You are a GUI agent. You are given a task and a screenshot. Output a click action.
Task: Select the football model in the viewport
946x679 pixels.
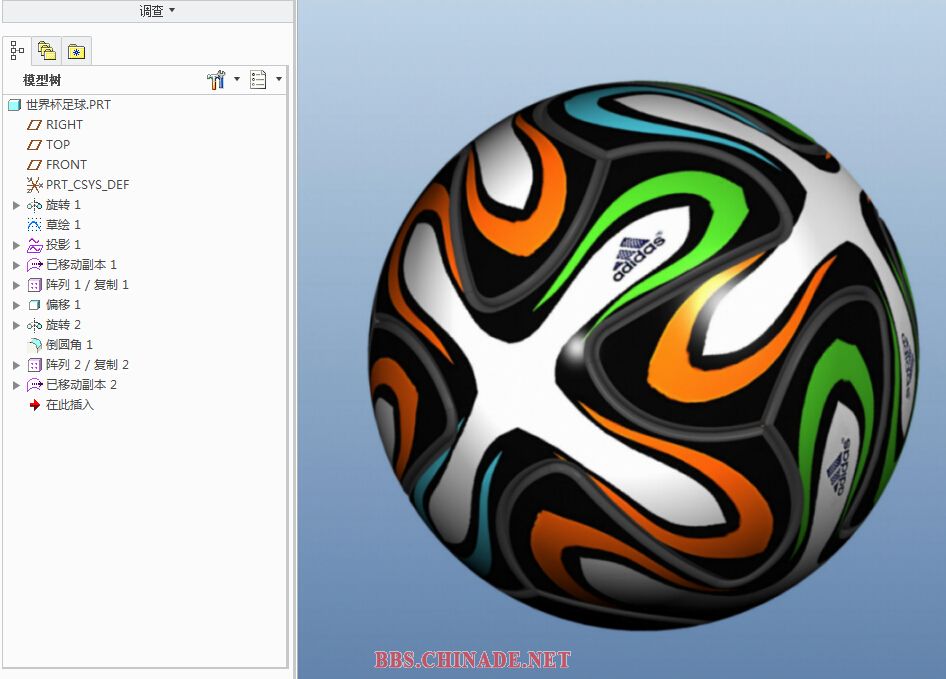click(644, 356)
